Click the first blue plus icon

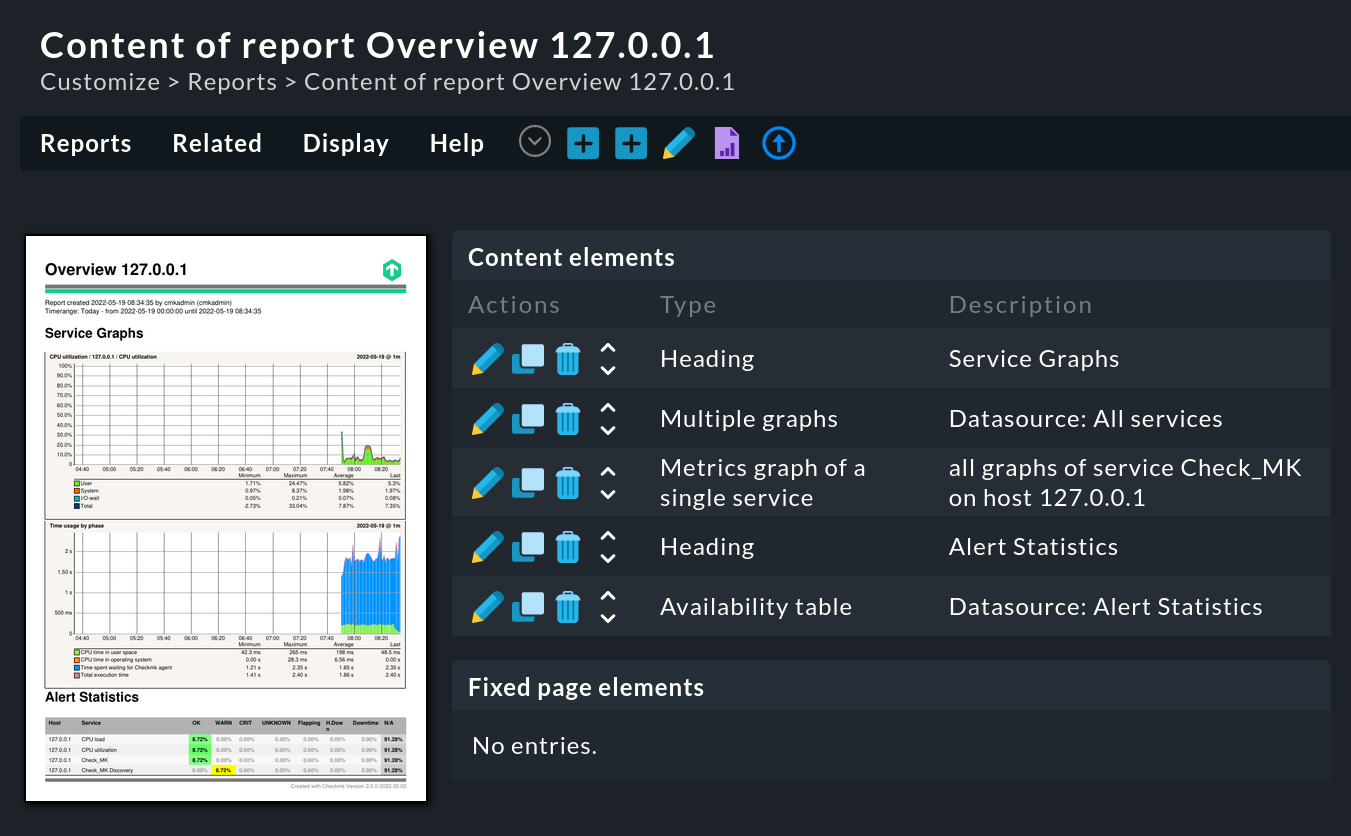(582, 142)
